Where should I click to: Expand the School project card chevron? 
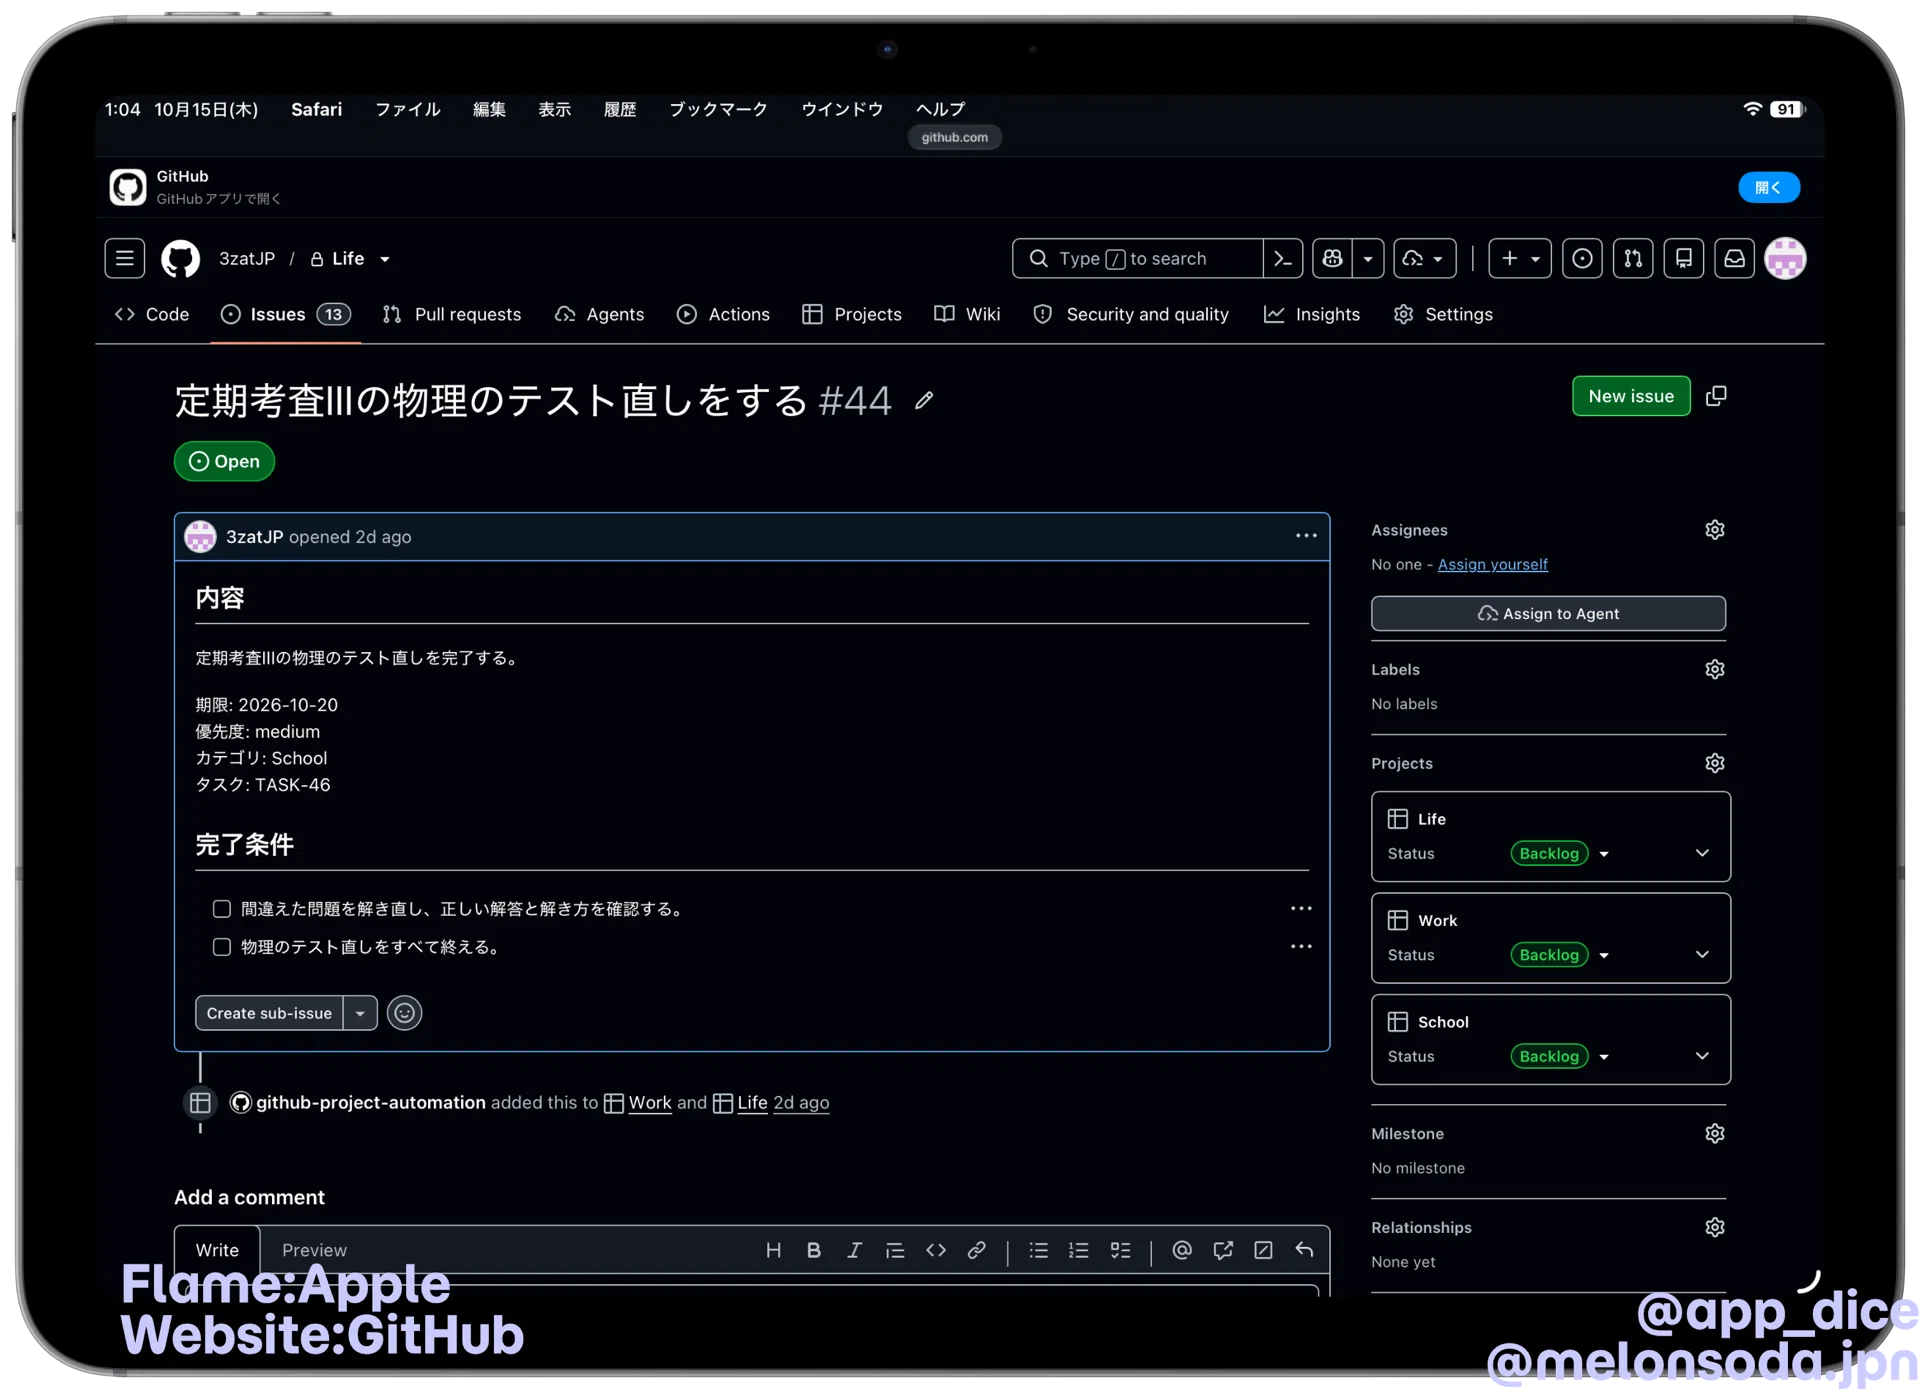(x=1702, y=1056)
